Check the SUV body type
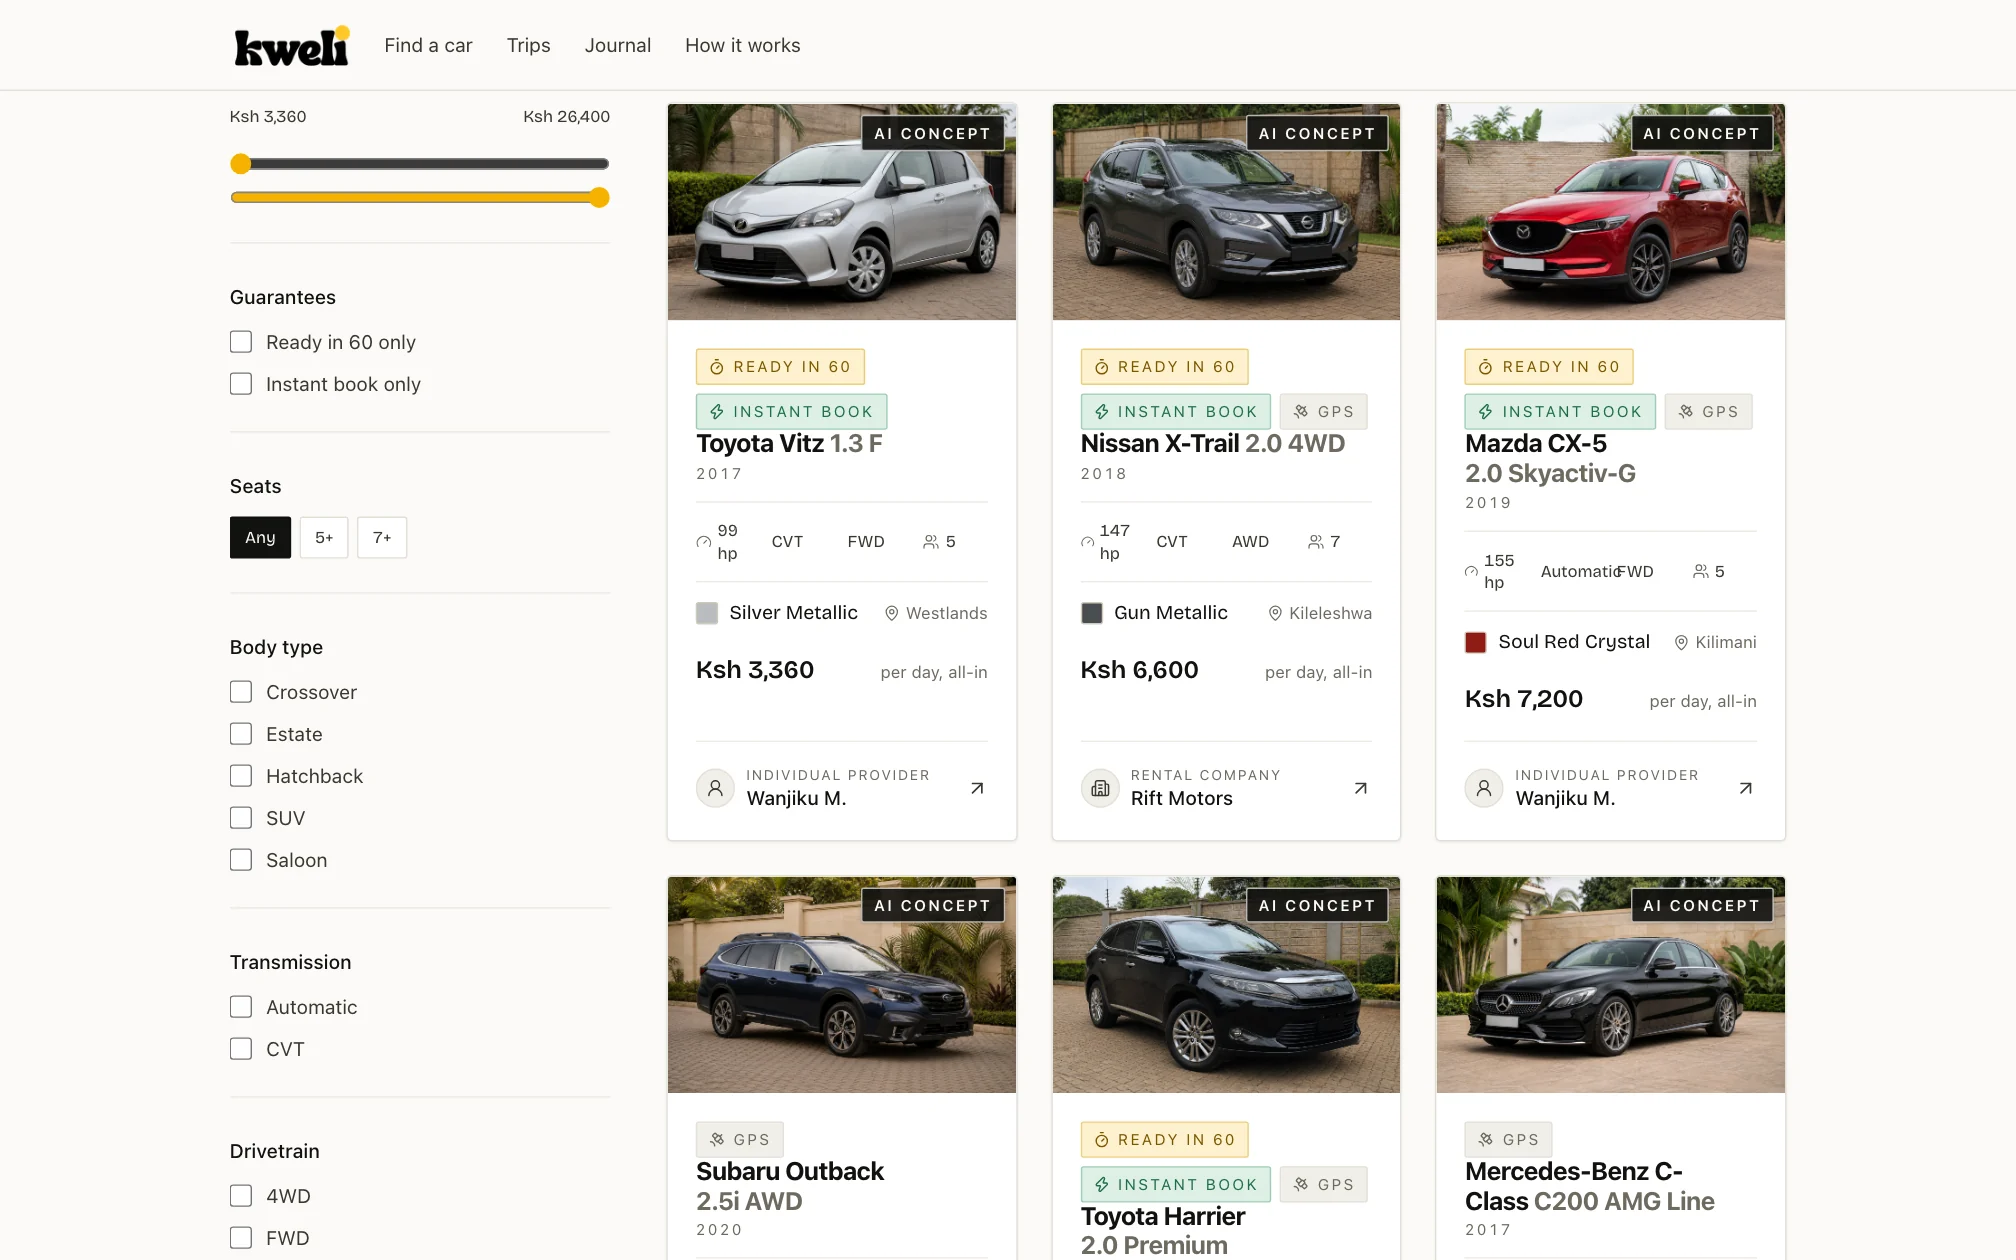 tap(241, 818)
